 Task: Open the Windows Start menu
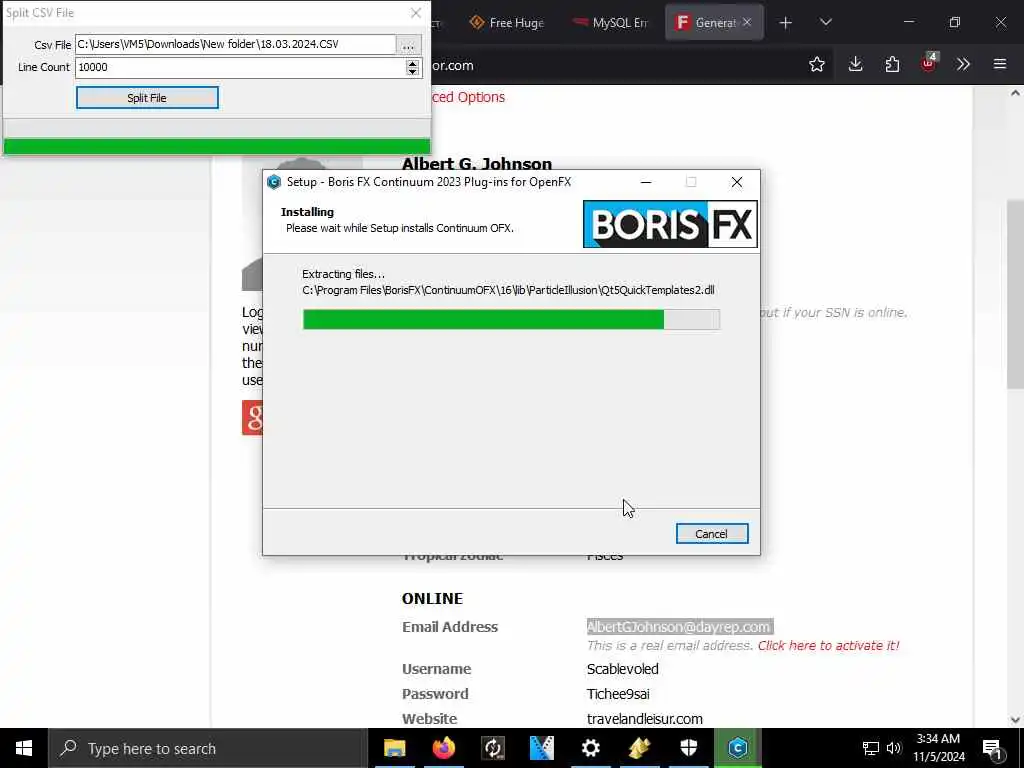point(24,748)
